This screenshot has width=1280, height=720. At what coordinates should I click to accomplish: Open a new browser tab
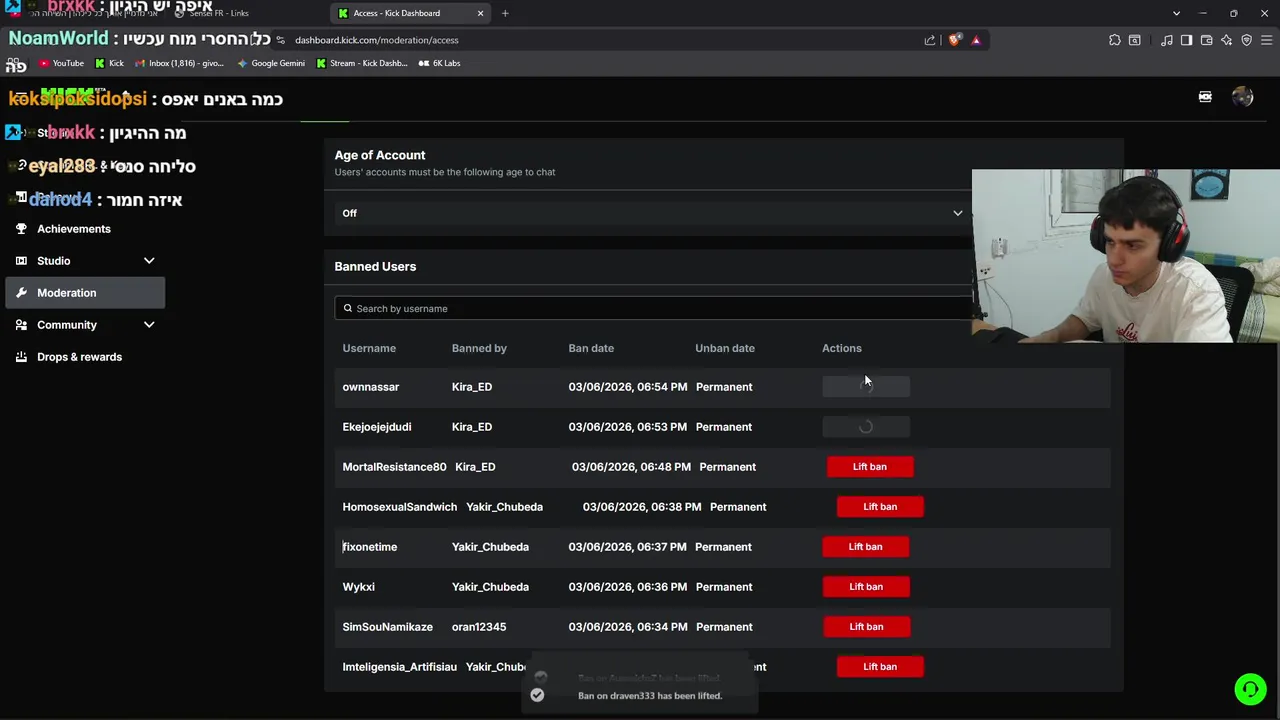[x=505, y=13]
